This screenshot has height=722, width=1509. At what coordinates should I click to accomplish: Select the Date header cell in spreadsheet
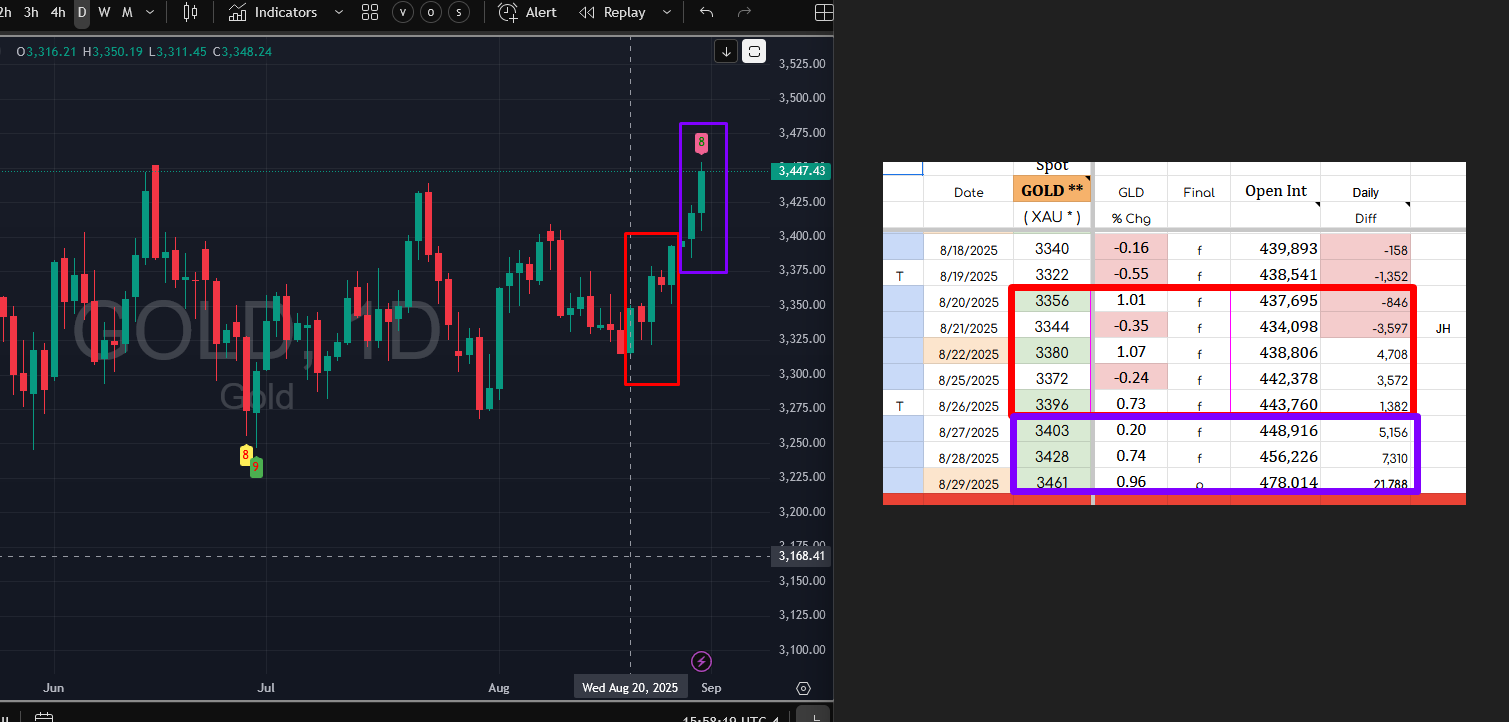point(968,192)
